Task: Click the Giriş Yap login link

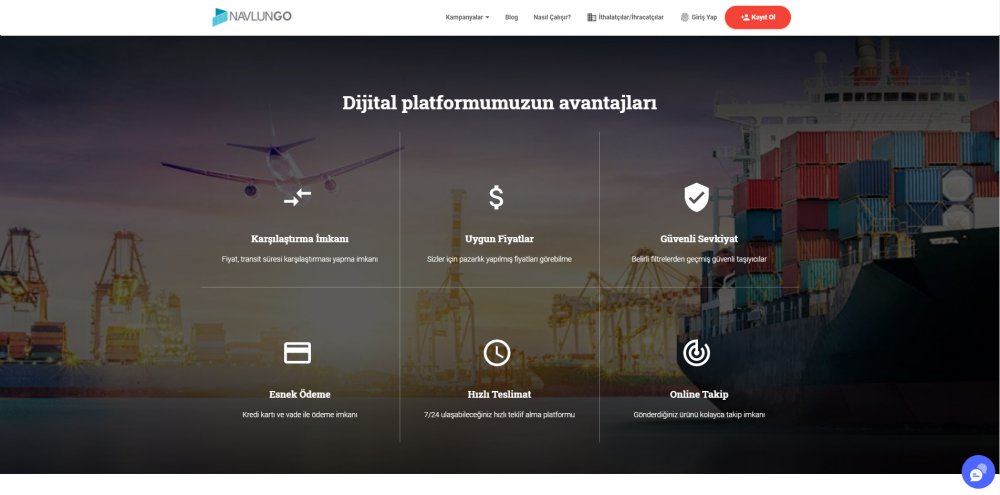Action: (x=704, y=17)
